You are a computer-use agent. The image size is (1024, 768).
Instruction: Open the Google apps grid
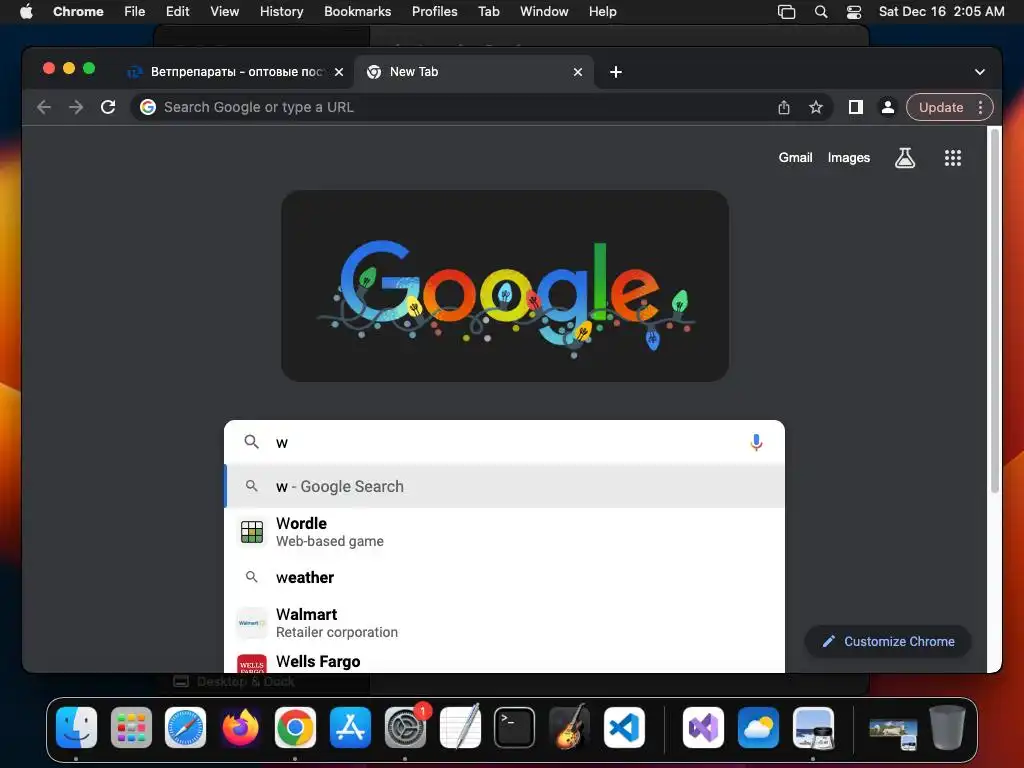tap(953, 157)
